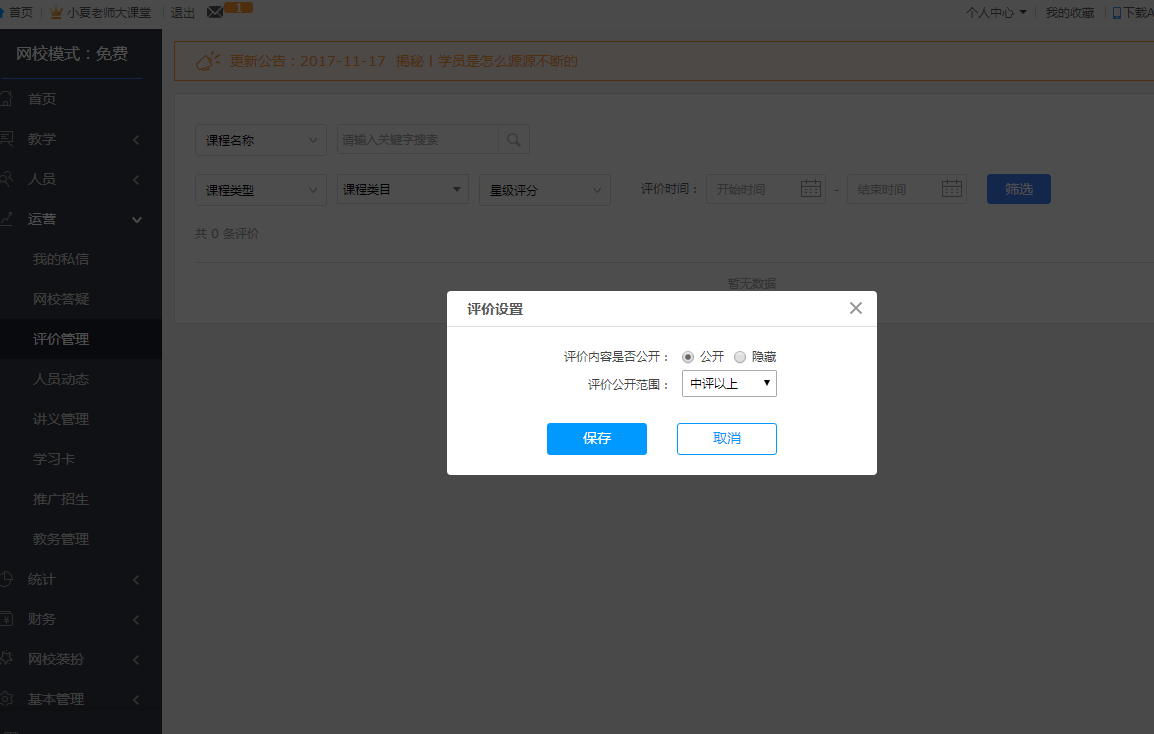Screen dimensions: 1154x734
Task: Open the start time calendar icon
Action: 811,189
